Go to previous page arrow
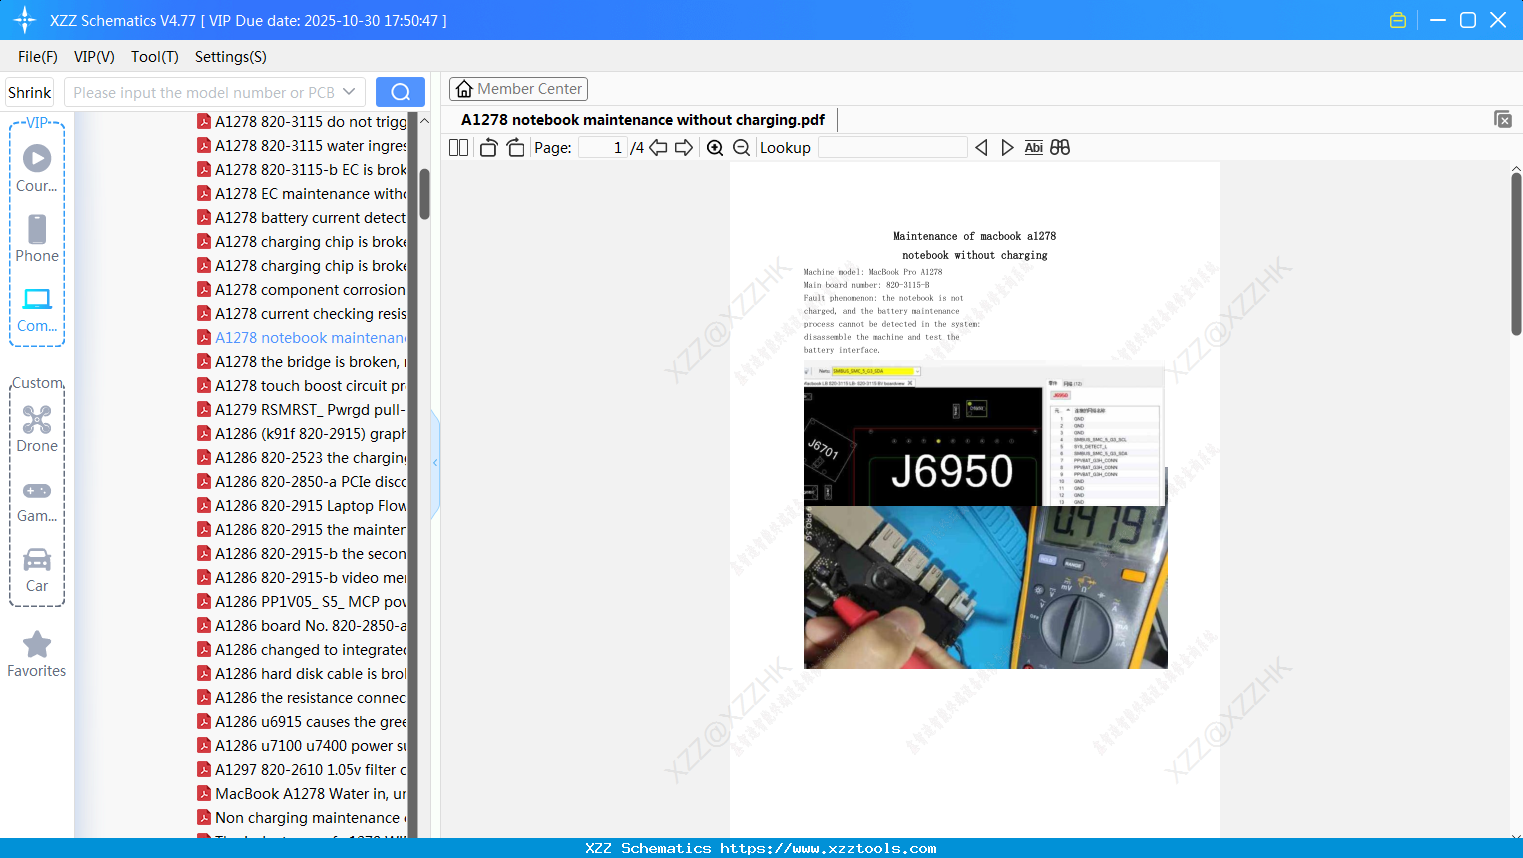The width and height of the screenshot is (1523, 858). (x=658, y=148)
